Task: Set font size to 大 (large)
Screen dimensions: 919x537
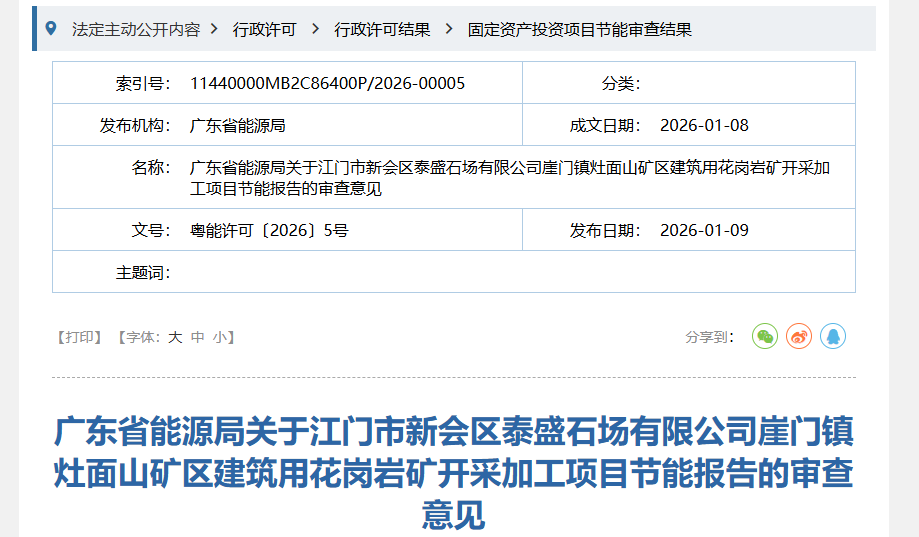Action: (174, 338)
